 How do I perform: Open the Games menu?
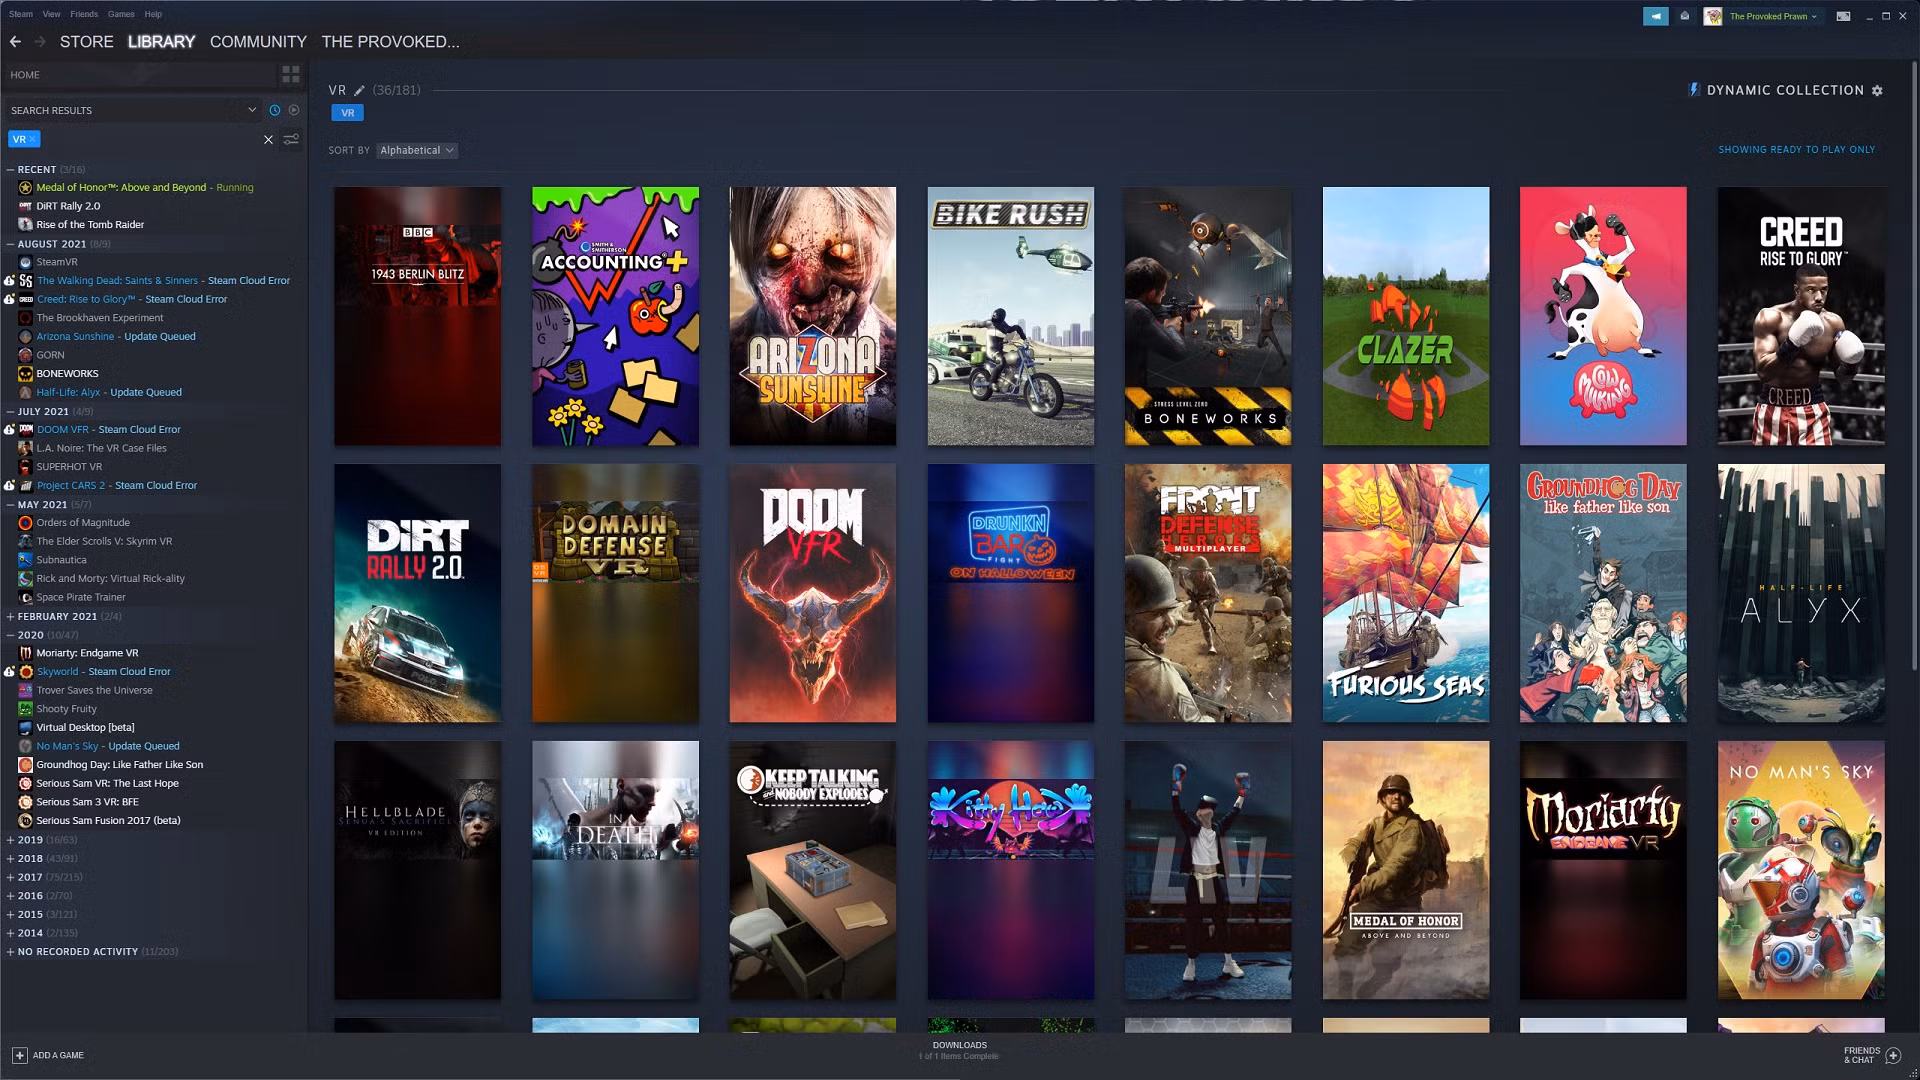click(x=121, y=14)
